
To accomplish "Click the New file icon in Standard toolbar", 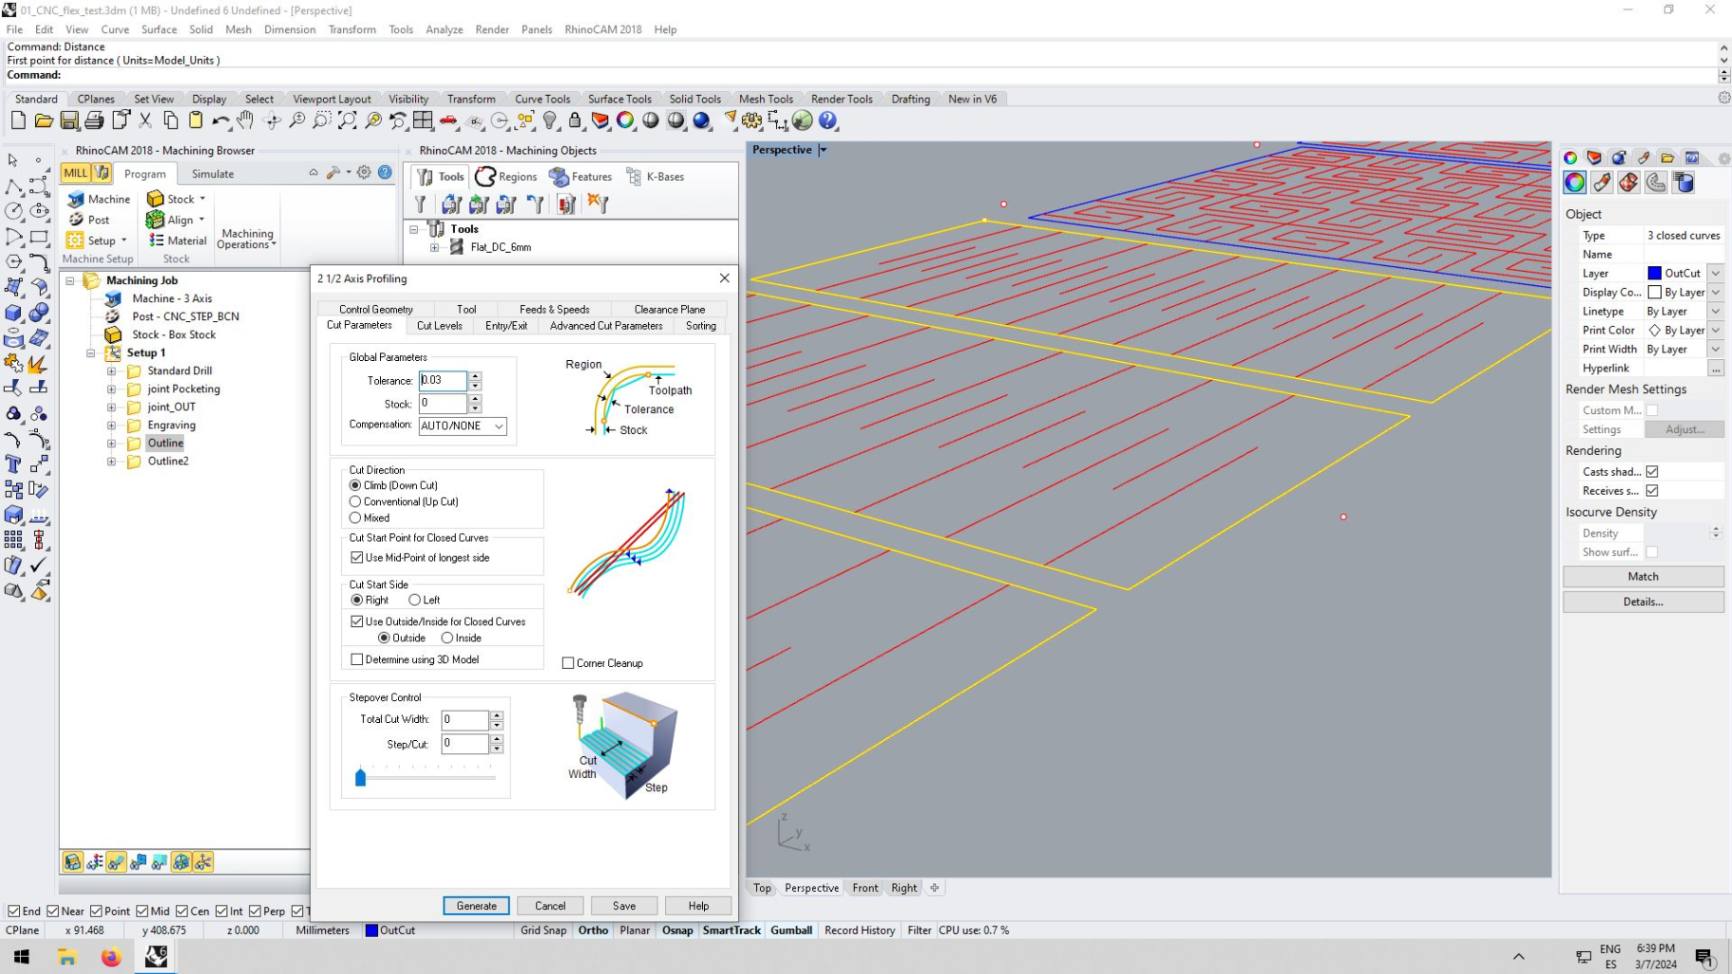I will [x=18, y=121].
